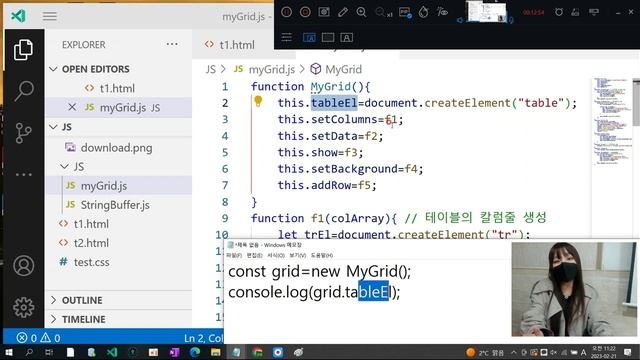Open the 파일(F) menu in Notepad
This screenshot has width=640, height=360.
pyautogui.click(x=234, y=256)
